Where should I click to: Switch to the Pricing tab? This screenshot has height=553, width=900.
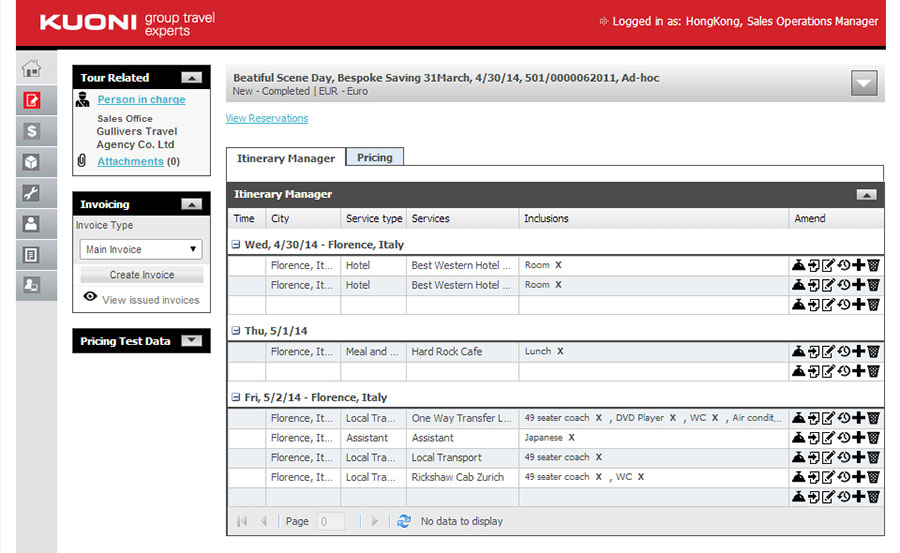coord(375,158)
